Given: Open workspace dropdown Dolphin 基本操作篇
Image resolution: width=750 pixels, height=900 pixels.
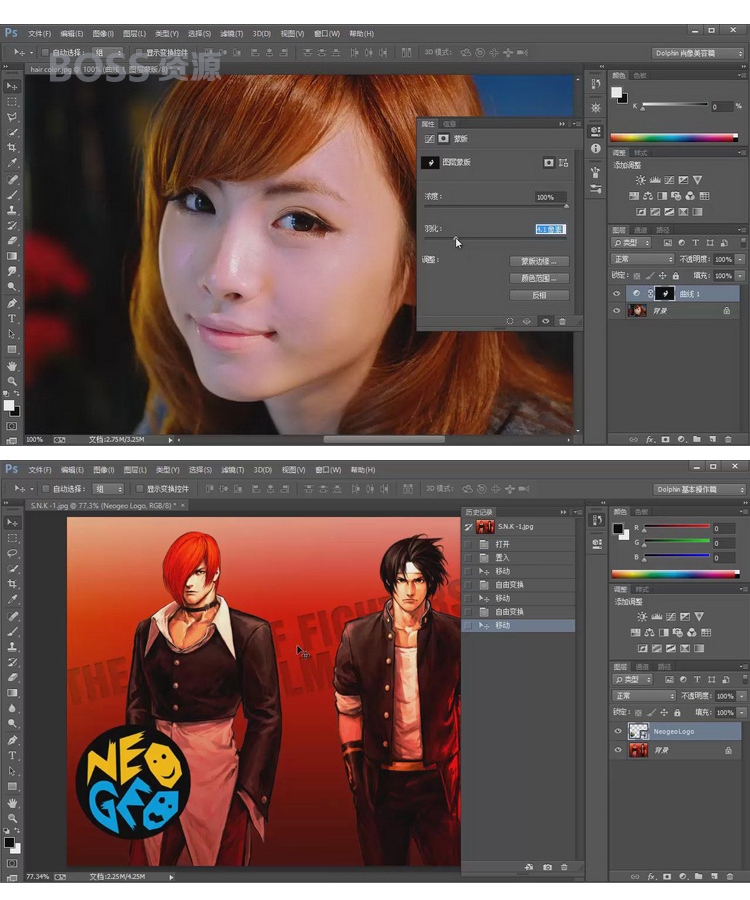Looking at the screenshot, I should pos(699,489).
